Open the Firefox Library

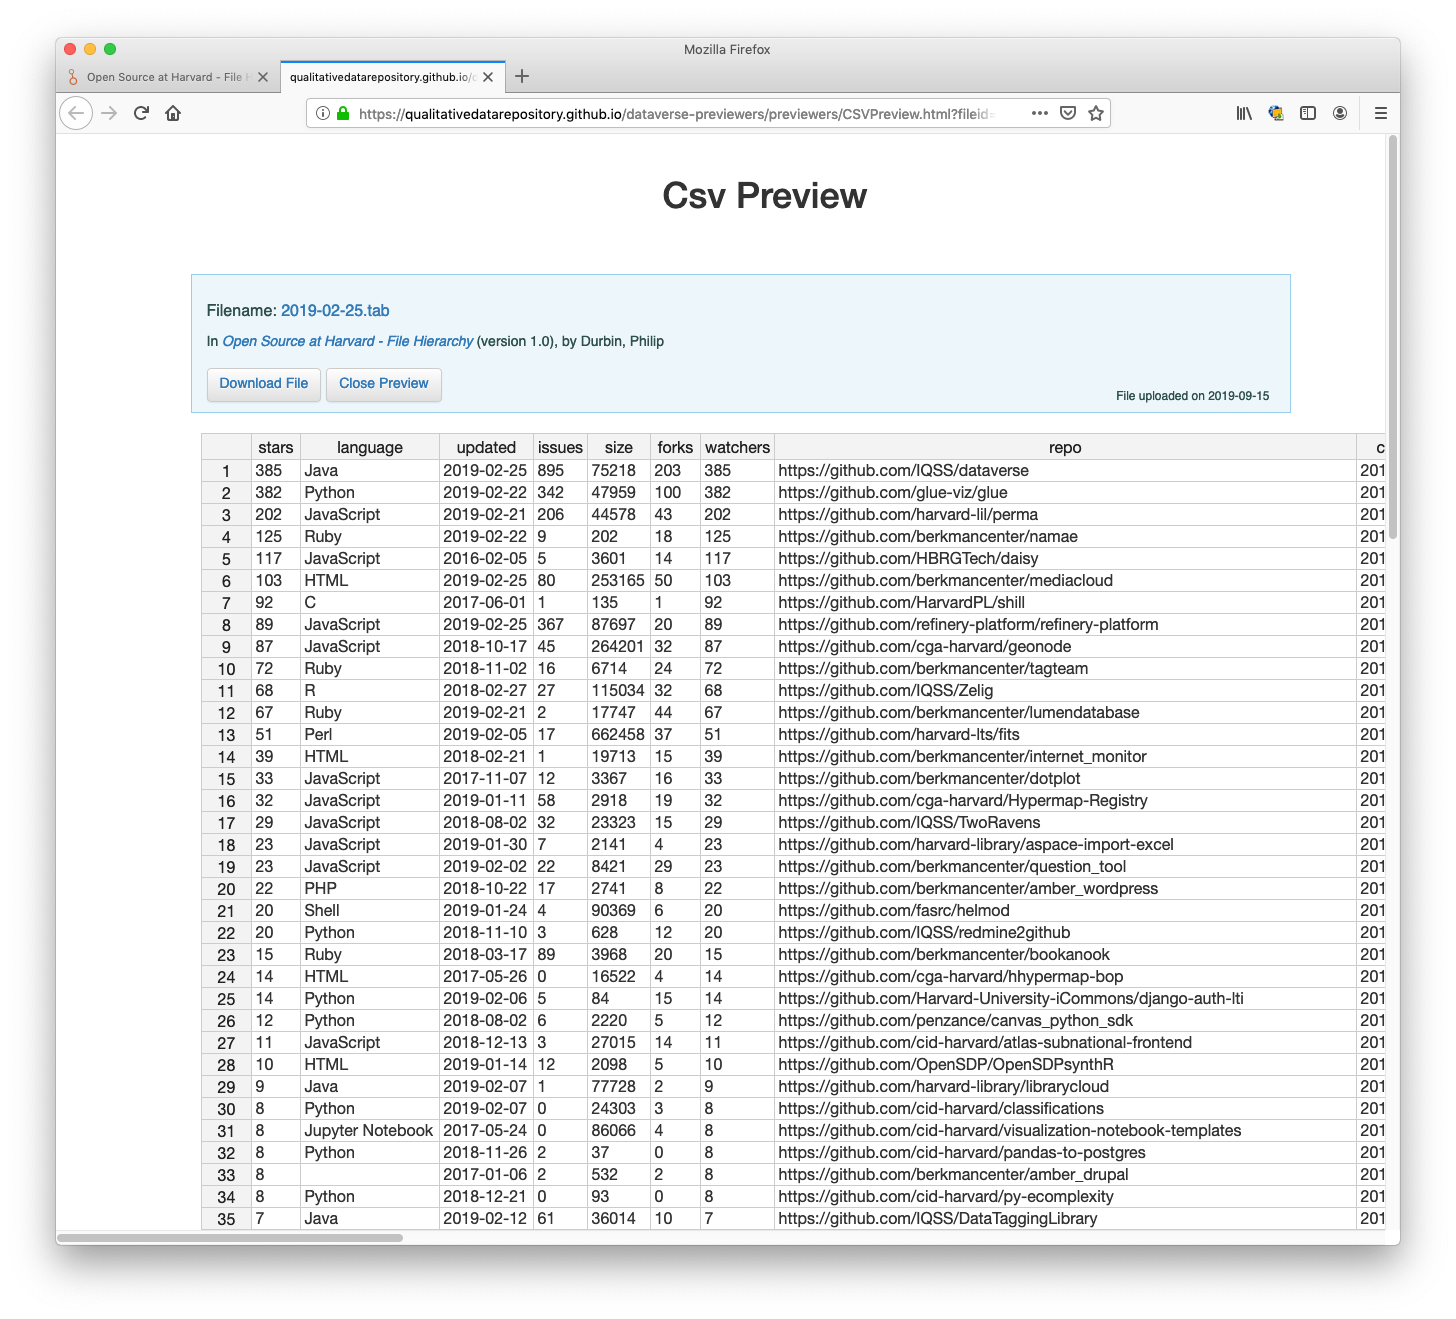pos(1243,113)
